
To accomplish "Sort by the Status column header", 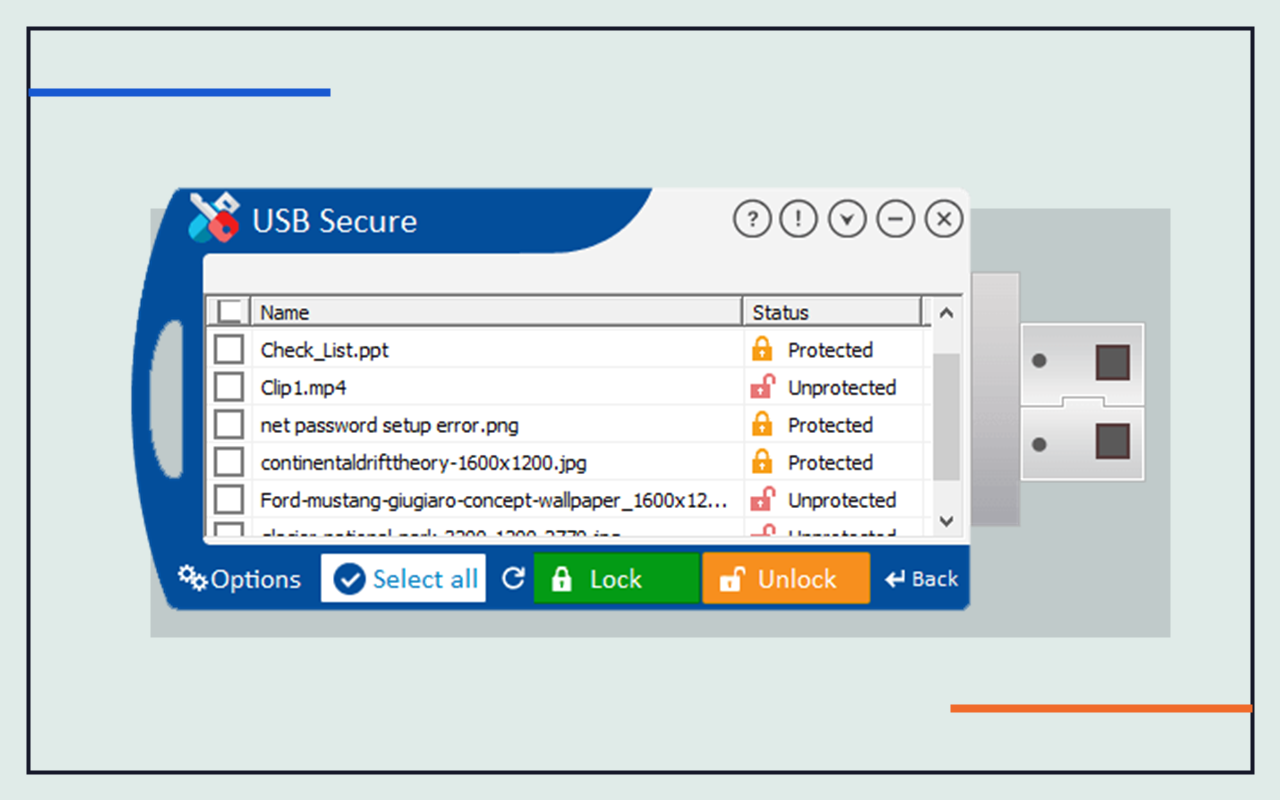I will 832,311.
